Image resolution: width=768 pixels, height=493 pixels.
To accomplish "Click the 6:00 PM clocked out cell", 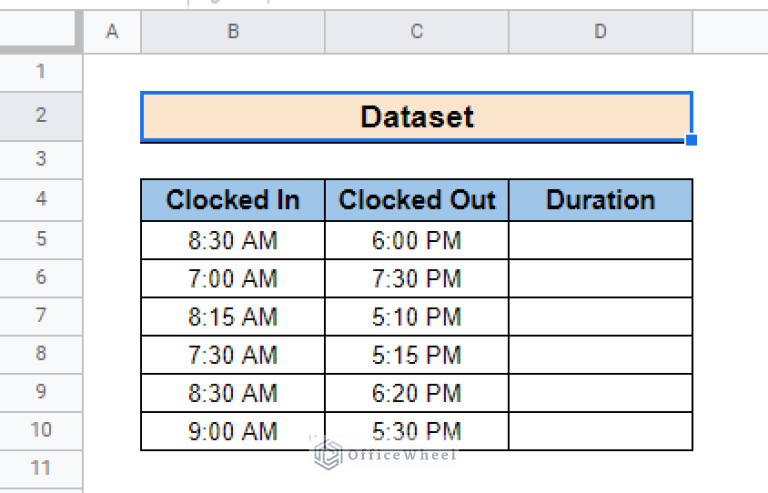I will click(x=416, y=240).
